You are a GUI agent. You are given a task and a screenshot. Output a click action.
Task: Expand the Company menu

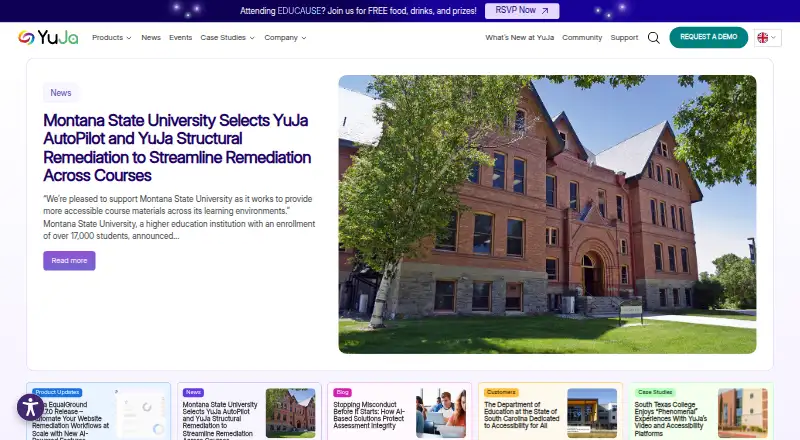click(285, 38)
